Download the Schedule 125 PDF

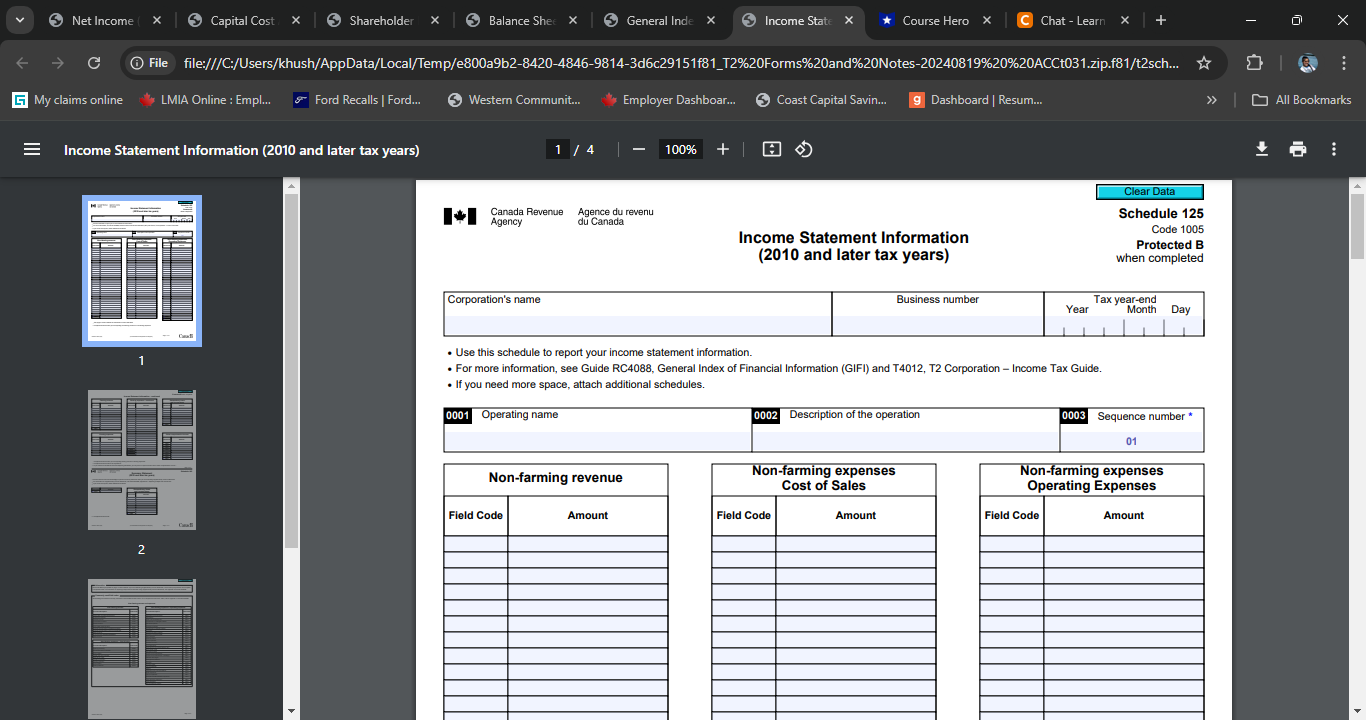pos(1261,149)
